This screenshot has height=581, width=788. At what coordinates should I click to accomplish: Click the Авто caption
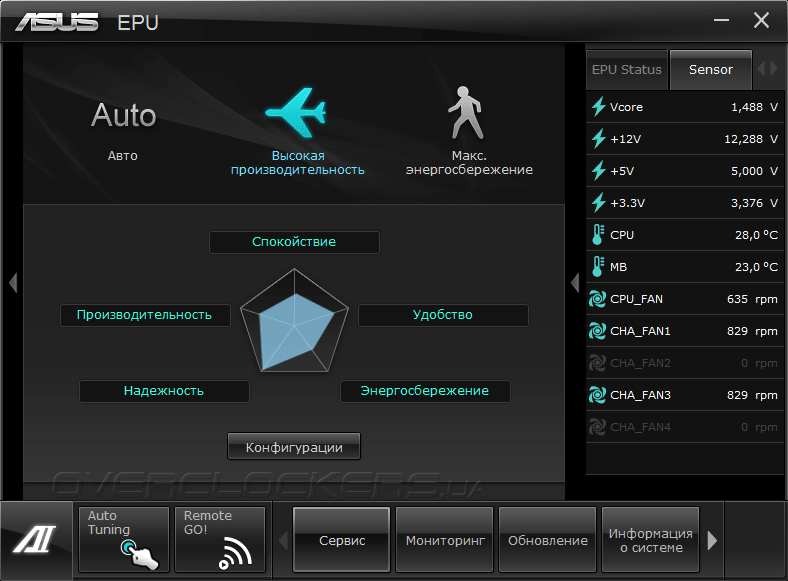click(x=123, y=156)
